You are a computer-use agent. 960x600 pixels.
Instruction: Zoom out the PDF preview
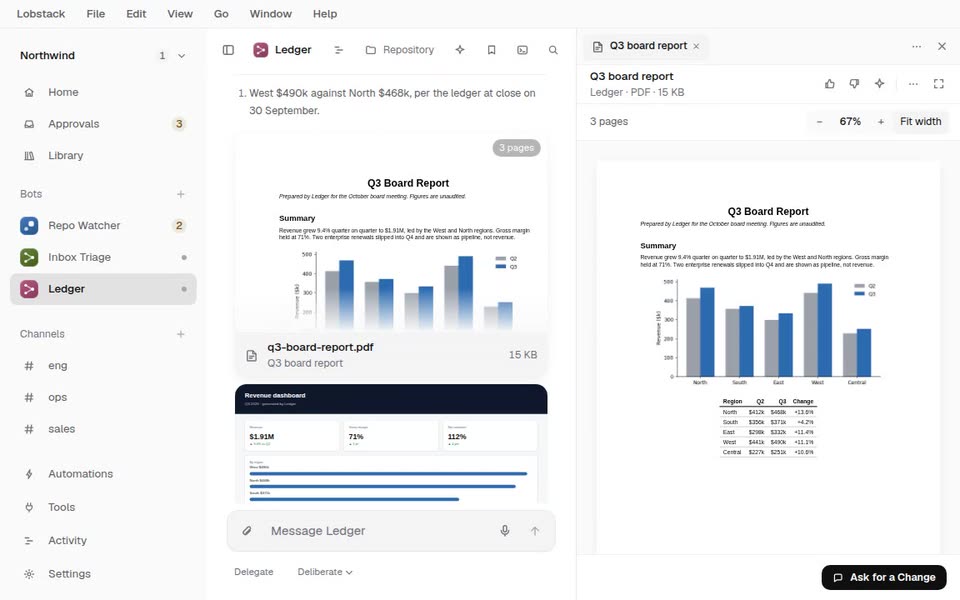click(819, 121)
